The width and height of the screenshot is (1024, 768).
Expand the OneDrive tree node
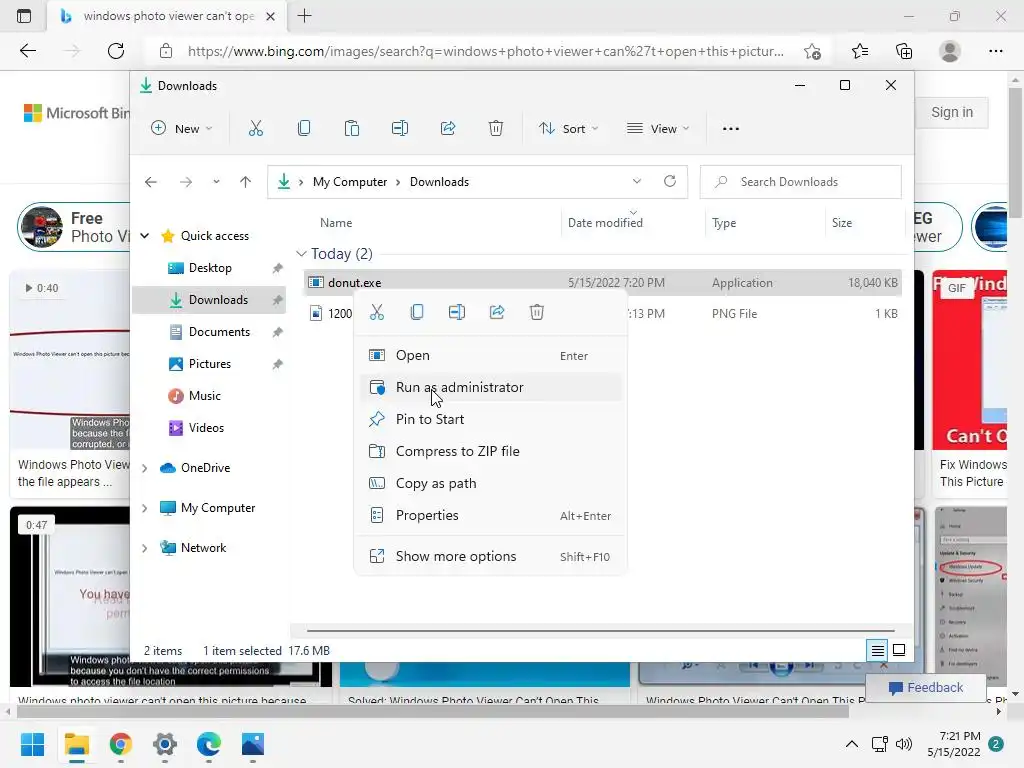[x=145, y=468]
